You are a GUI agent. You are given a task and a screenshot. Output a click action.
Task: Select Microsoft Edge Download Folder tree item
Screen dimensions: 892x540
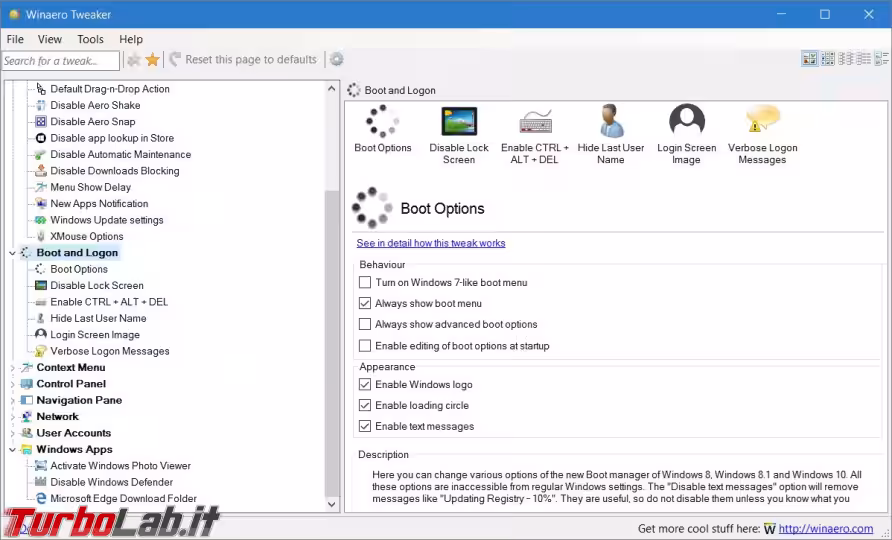point(123,499)
